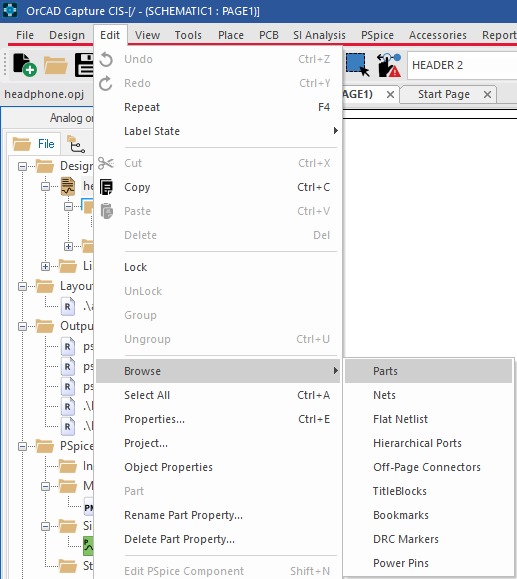
Task: Click the OrCAD Capture application icon
Action: [10, 10]
